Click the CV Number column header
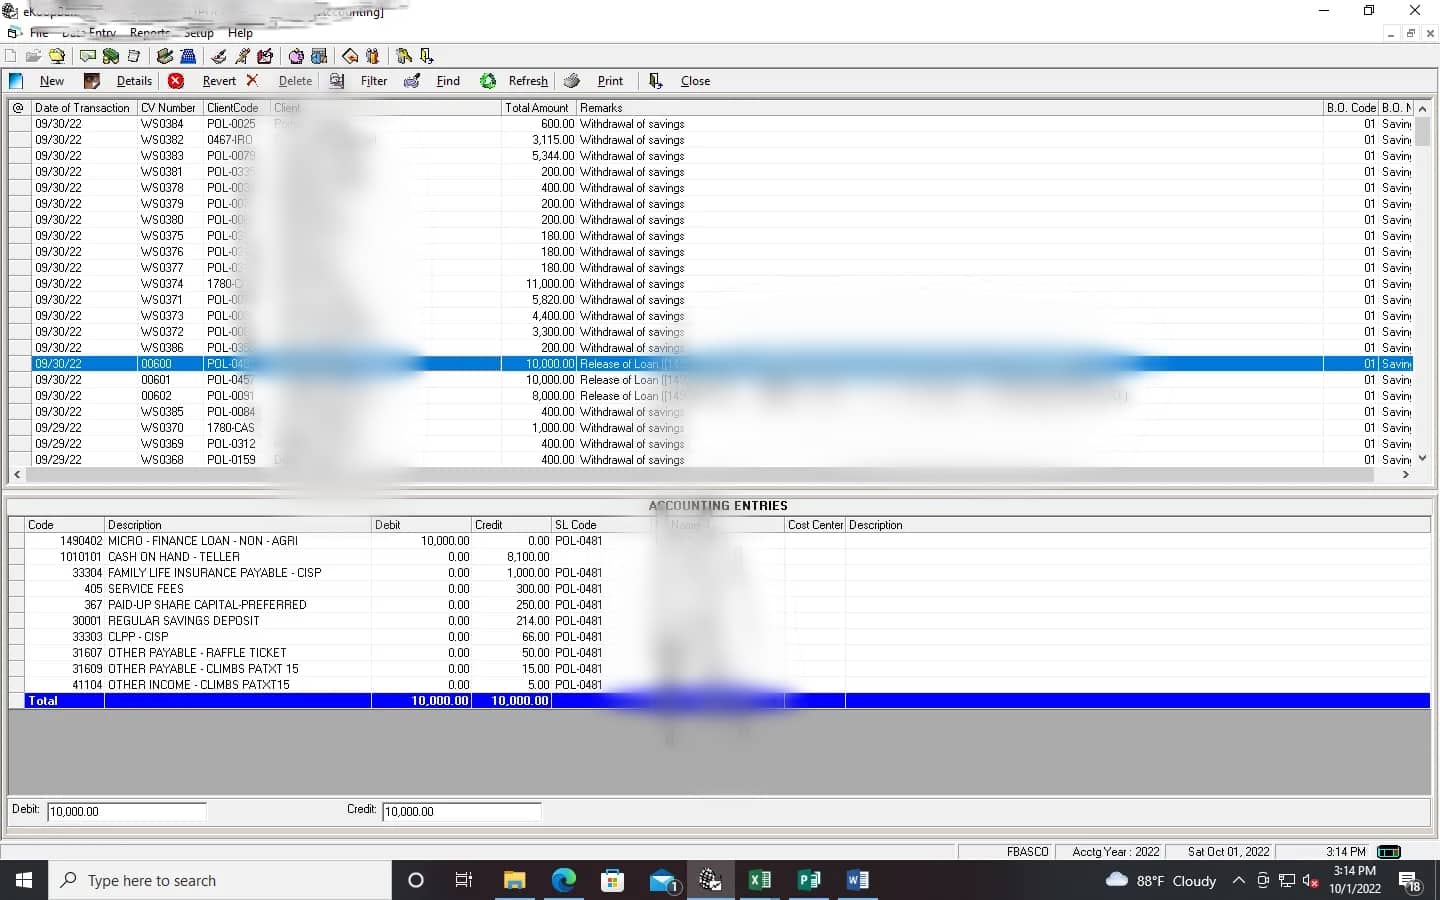The height and width of the screenshot is (900, 1440). click(x=170, y=108)
